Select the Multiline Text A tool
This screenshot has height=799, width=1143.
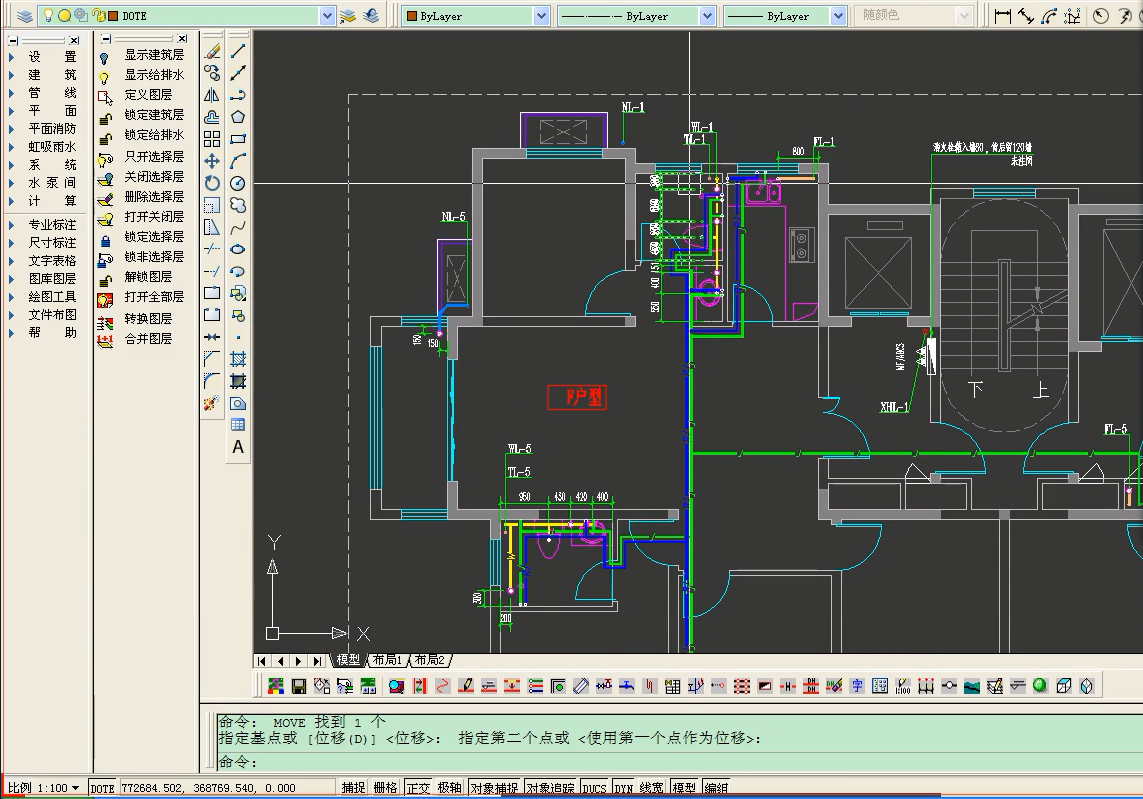coord(238,447)
